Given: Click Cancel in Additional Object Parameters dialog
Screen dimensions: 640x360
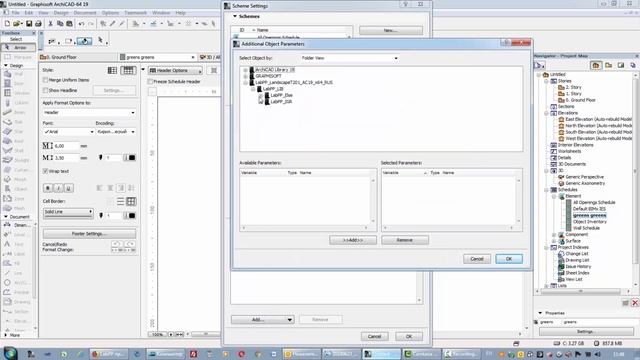Looking at the screenshot, I should 477,259.
